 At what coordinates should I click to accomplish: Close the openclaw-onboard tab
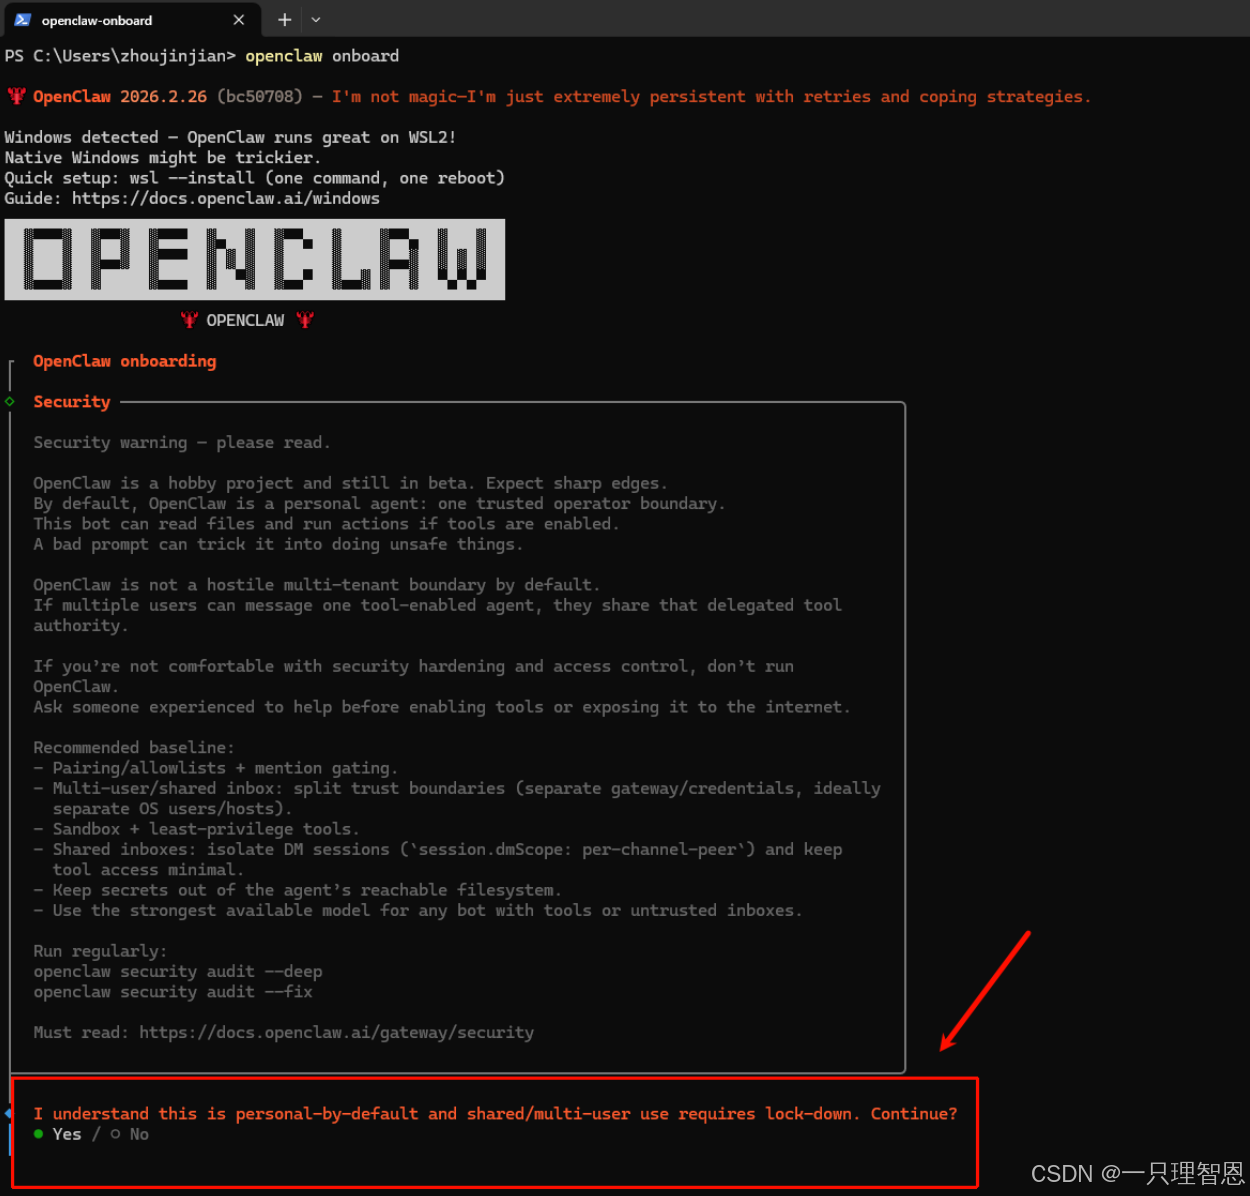[x=238, y=20]
